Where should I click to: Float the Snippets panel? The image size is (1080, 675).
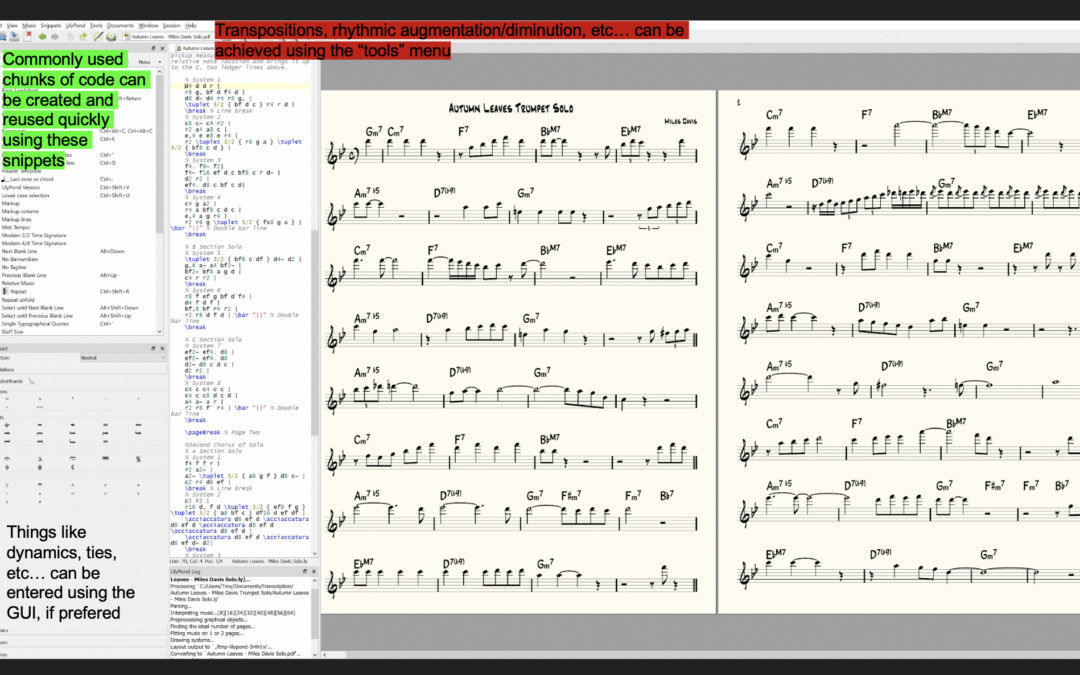click(x=153, y=48)
